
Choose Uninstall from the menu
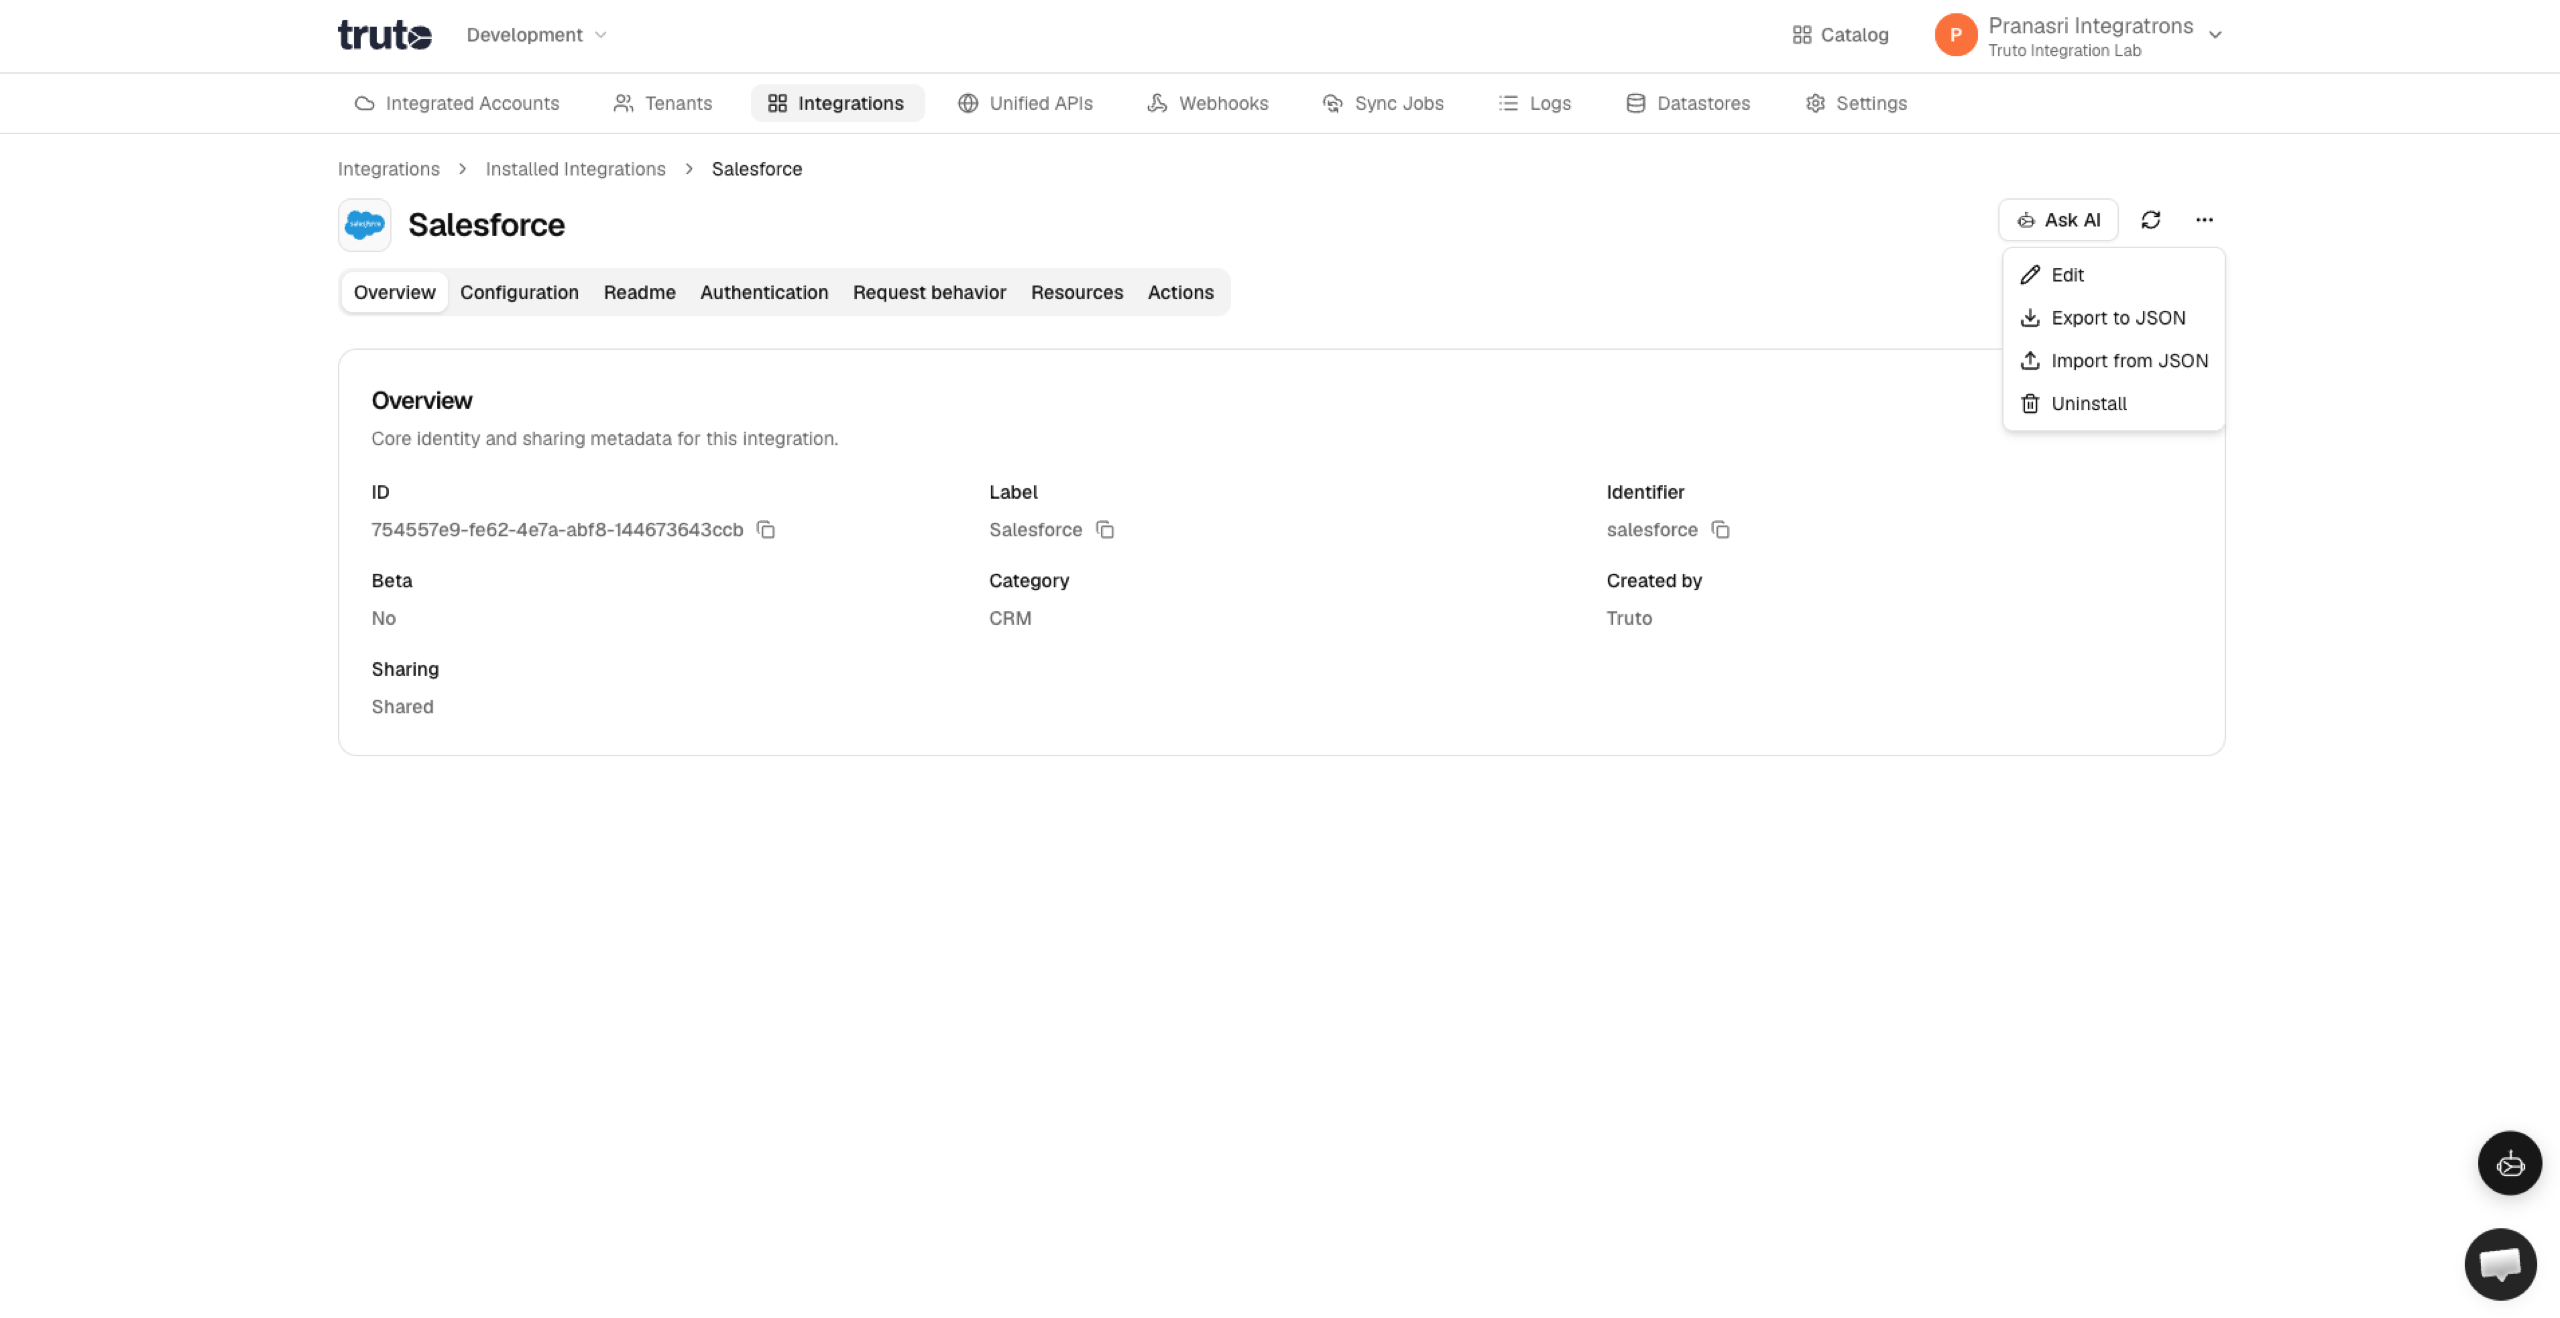(2114, 404)
